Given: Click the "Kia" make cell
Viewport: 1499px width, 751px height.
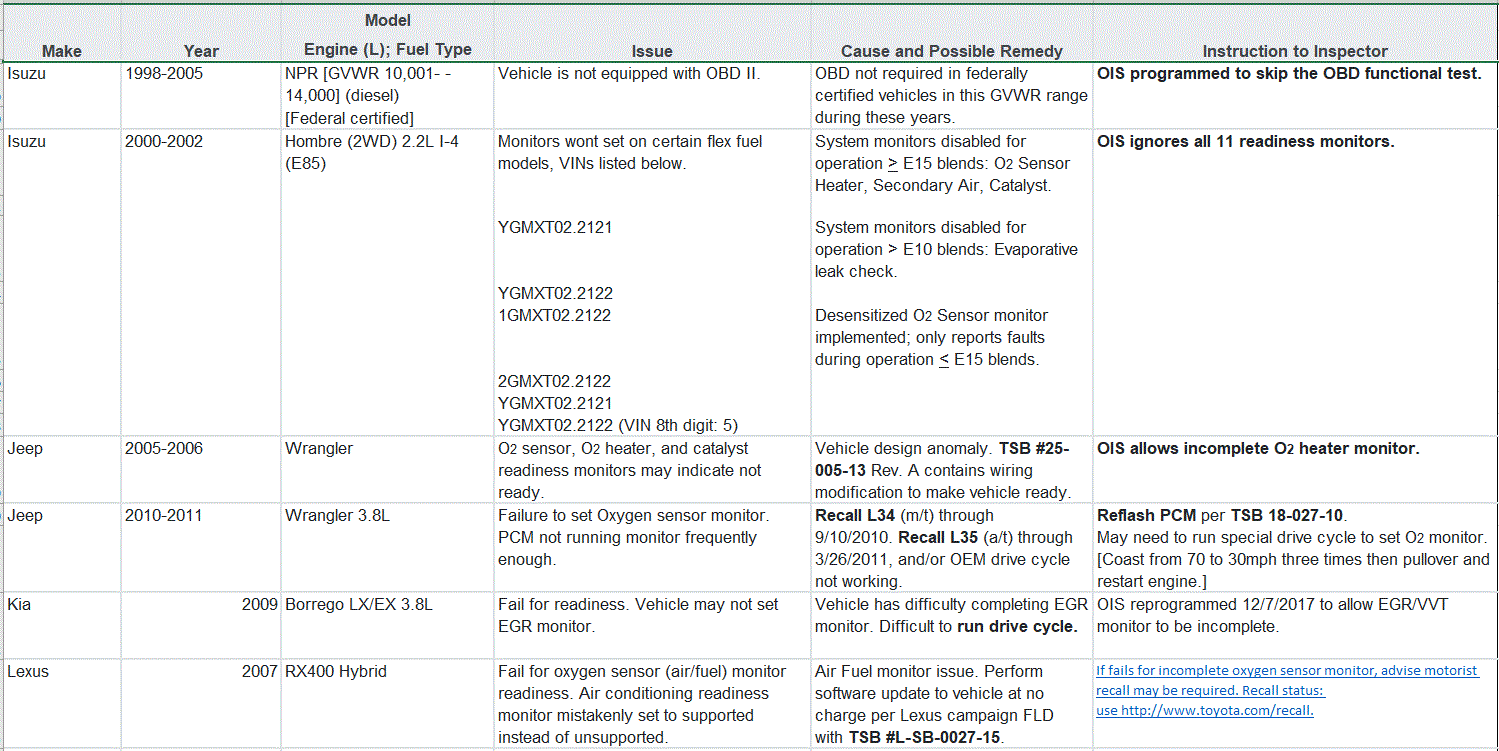Looking at the screenshot, I should [x=62, y=626].
